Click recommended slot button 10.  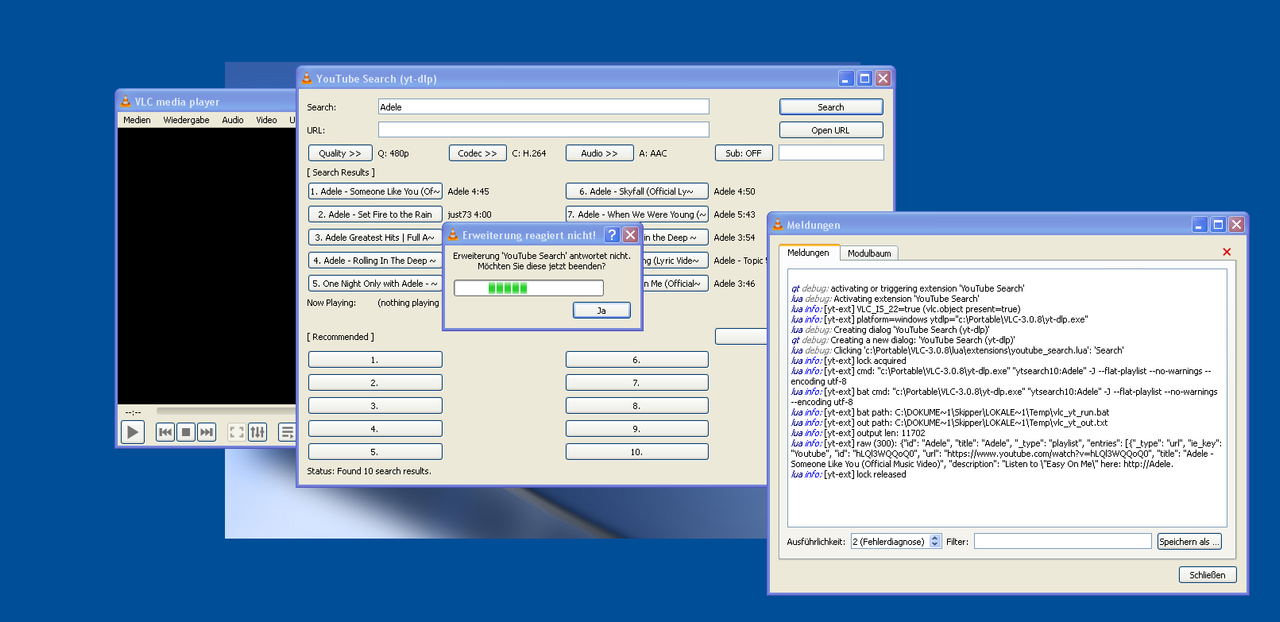(637, 451)
